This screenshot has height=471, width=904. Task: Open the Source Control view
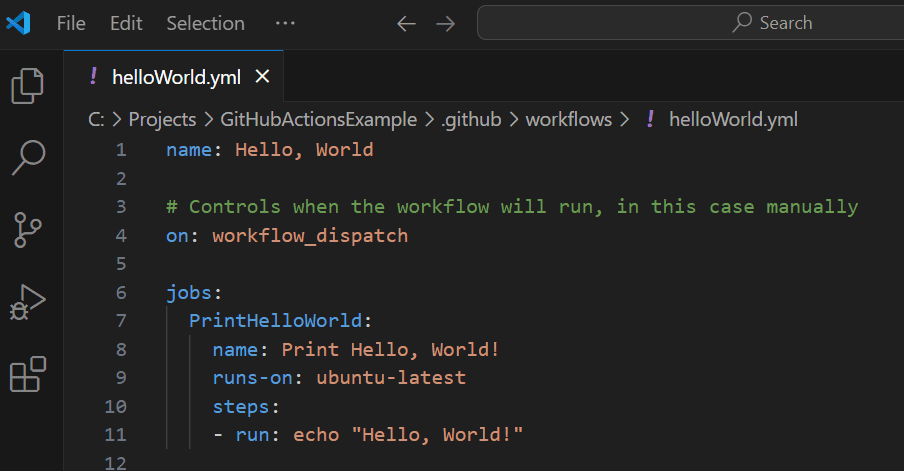(28, 229)
